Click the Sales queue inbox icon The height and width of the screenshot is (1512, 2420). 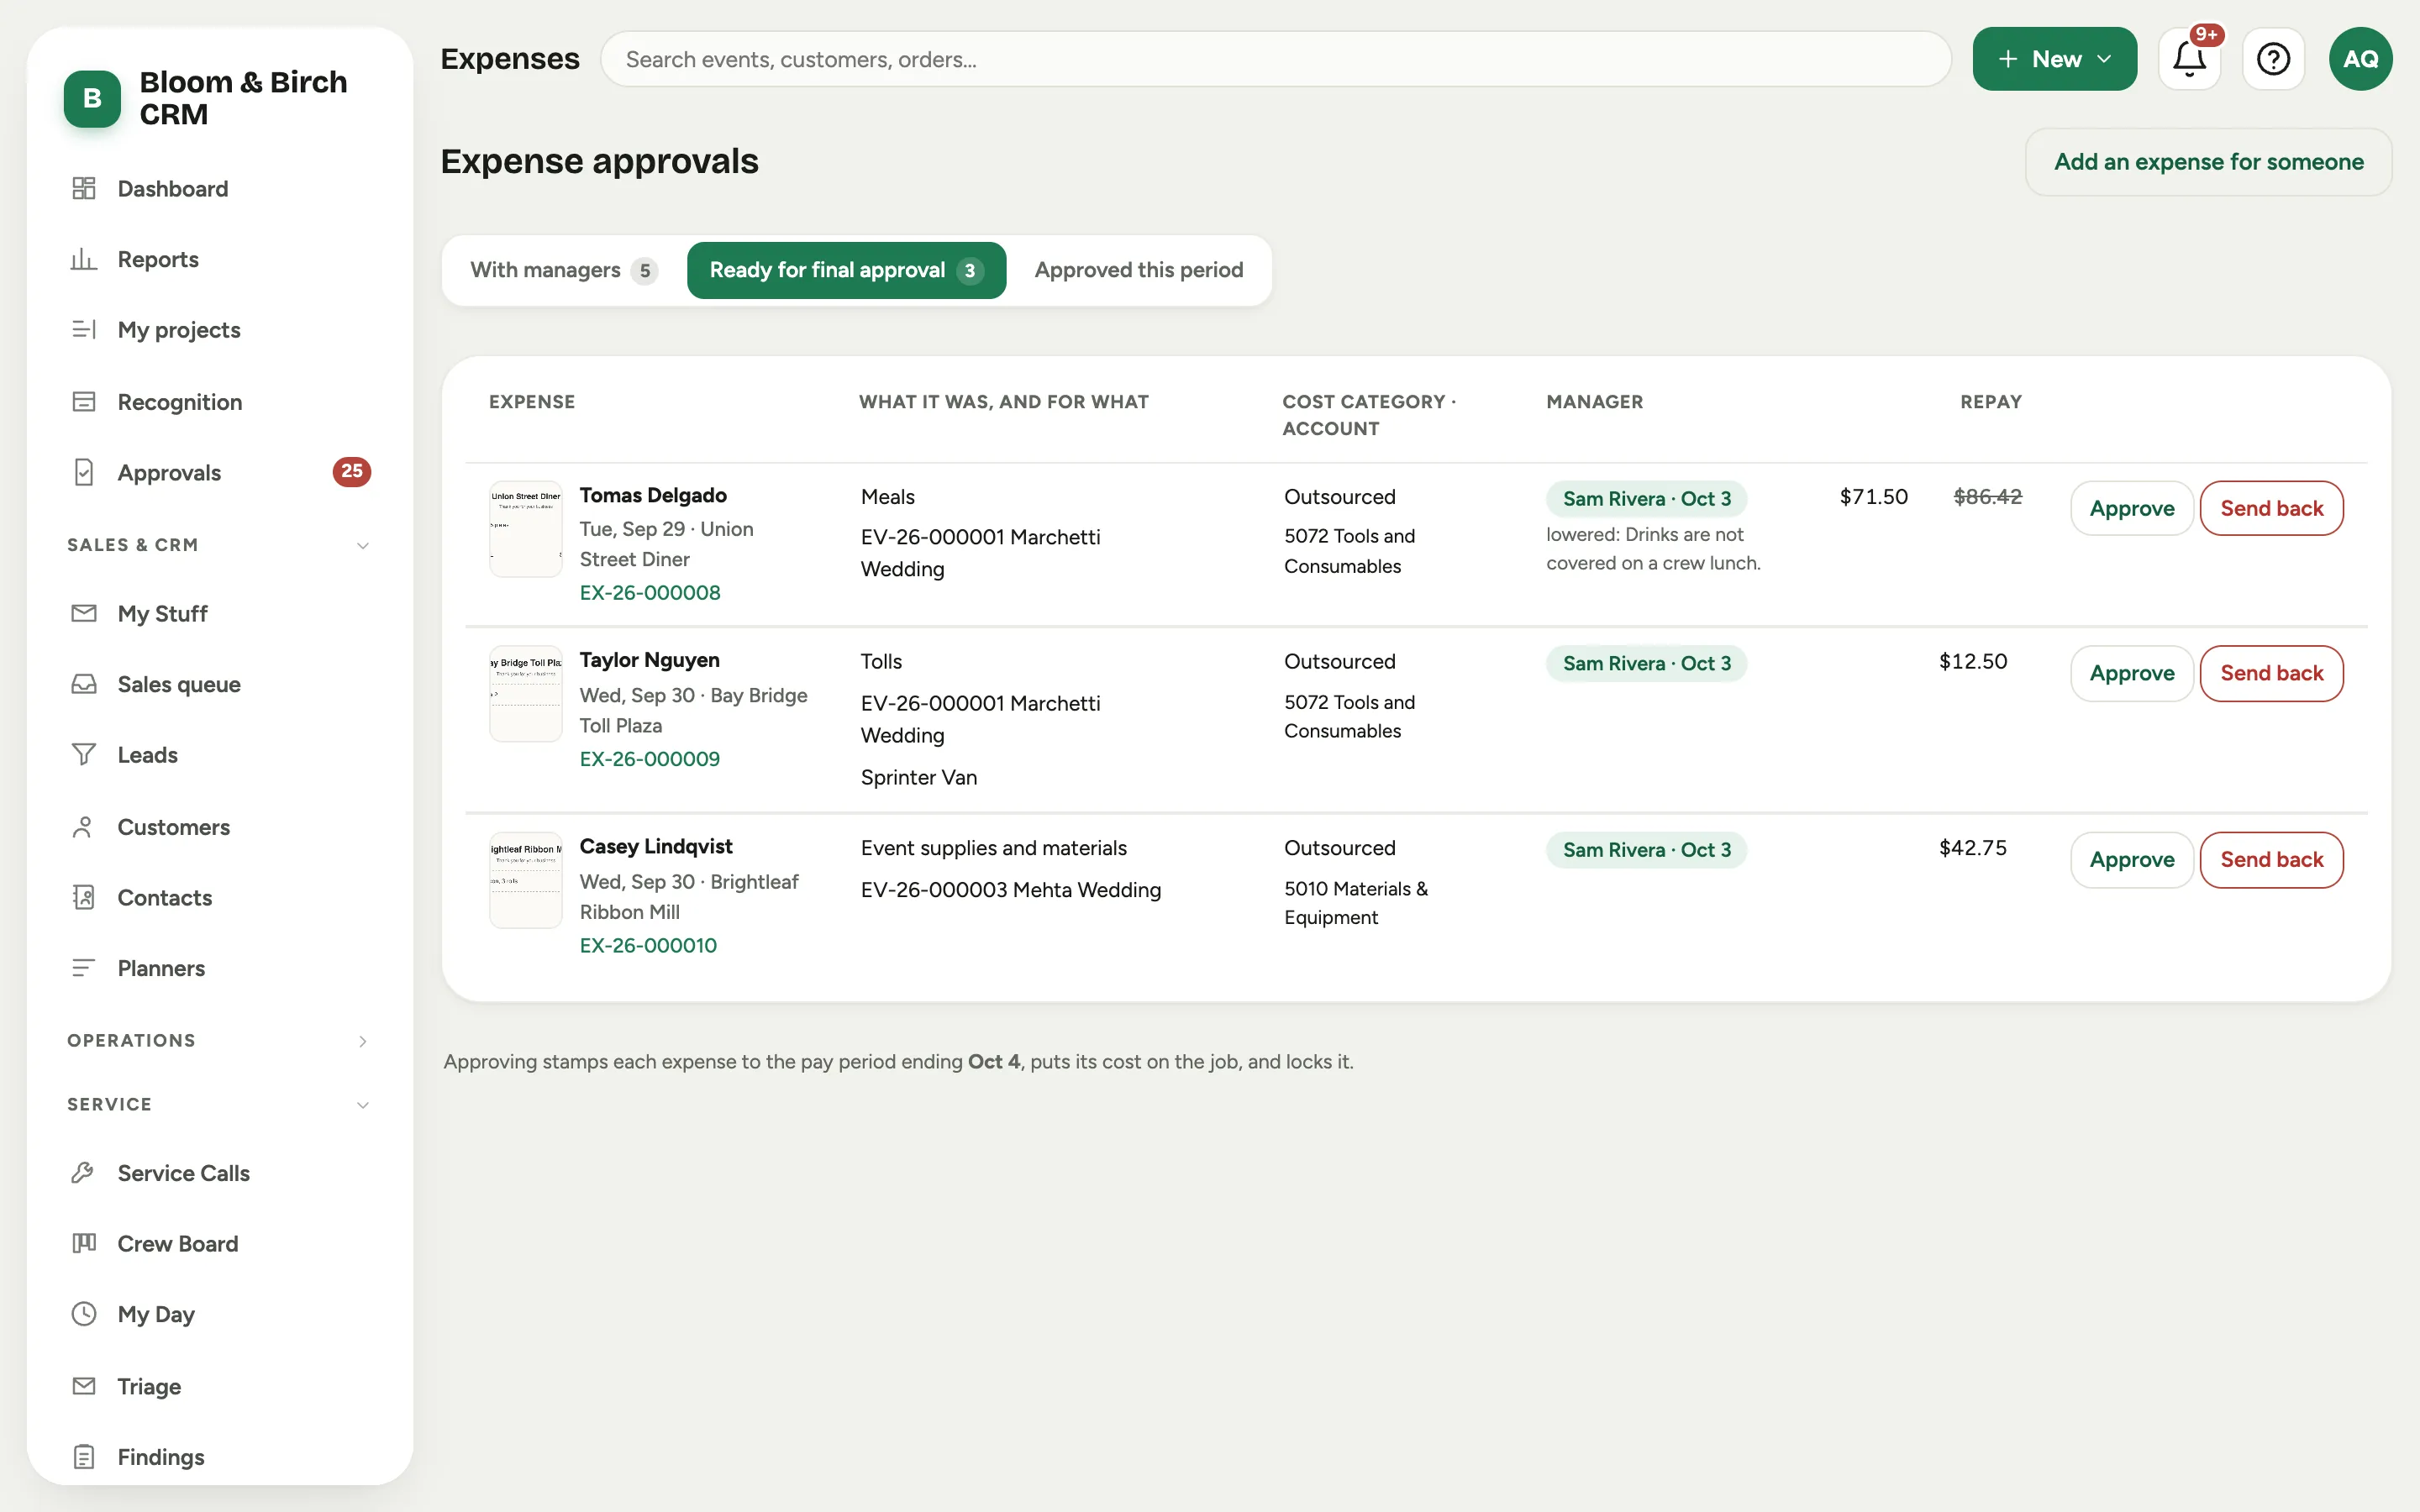click(84, 684)
